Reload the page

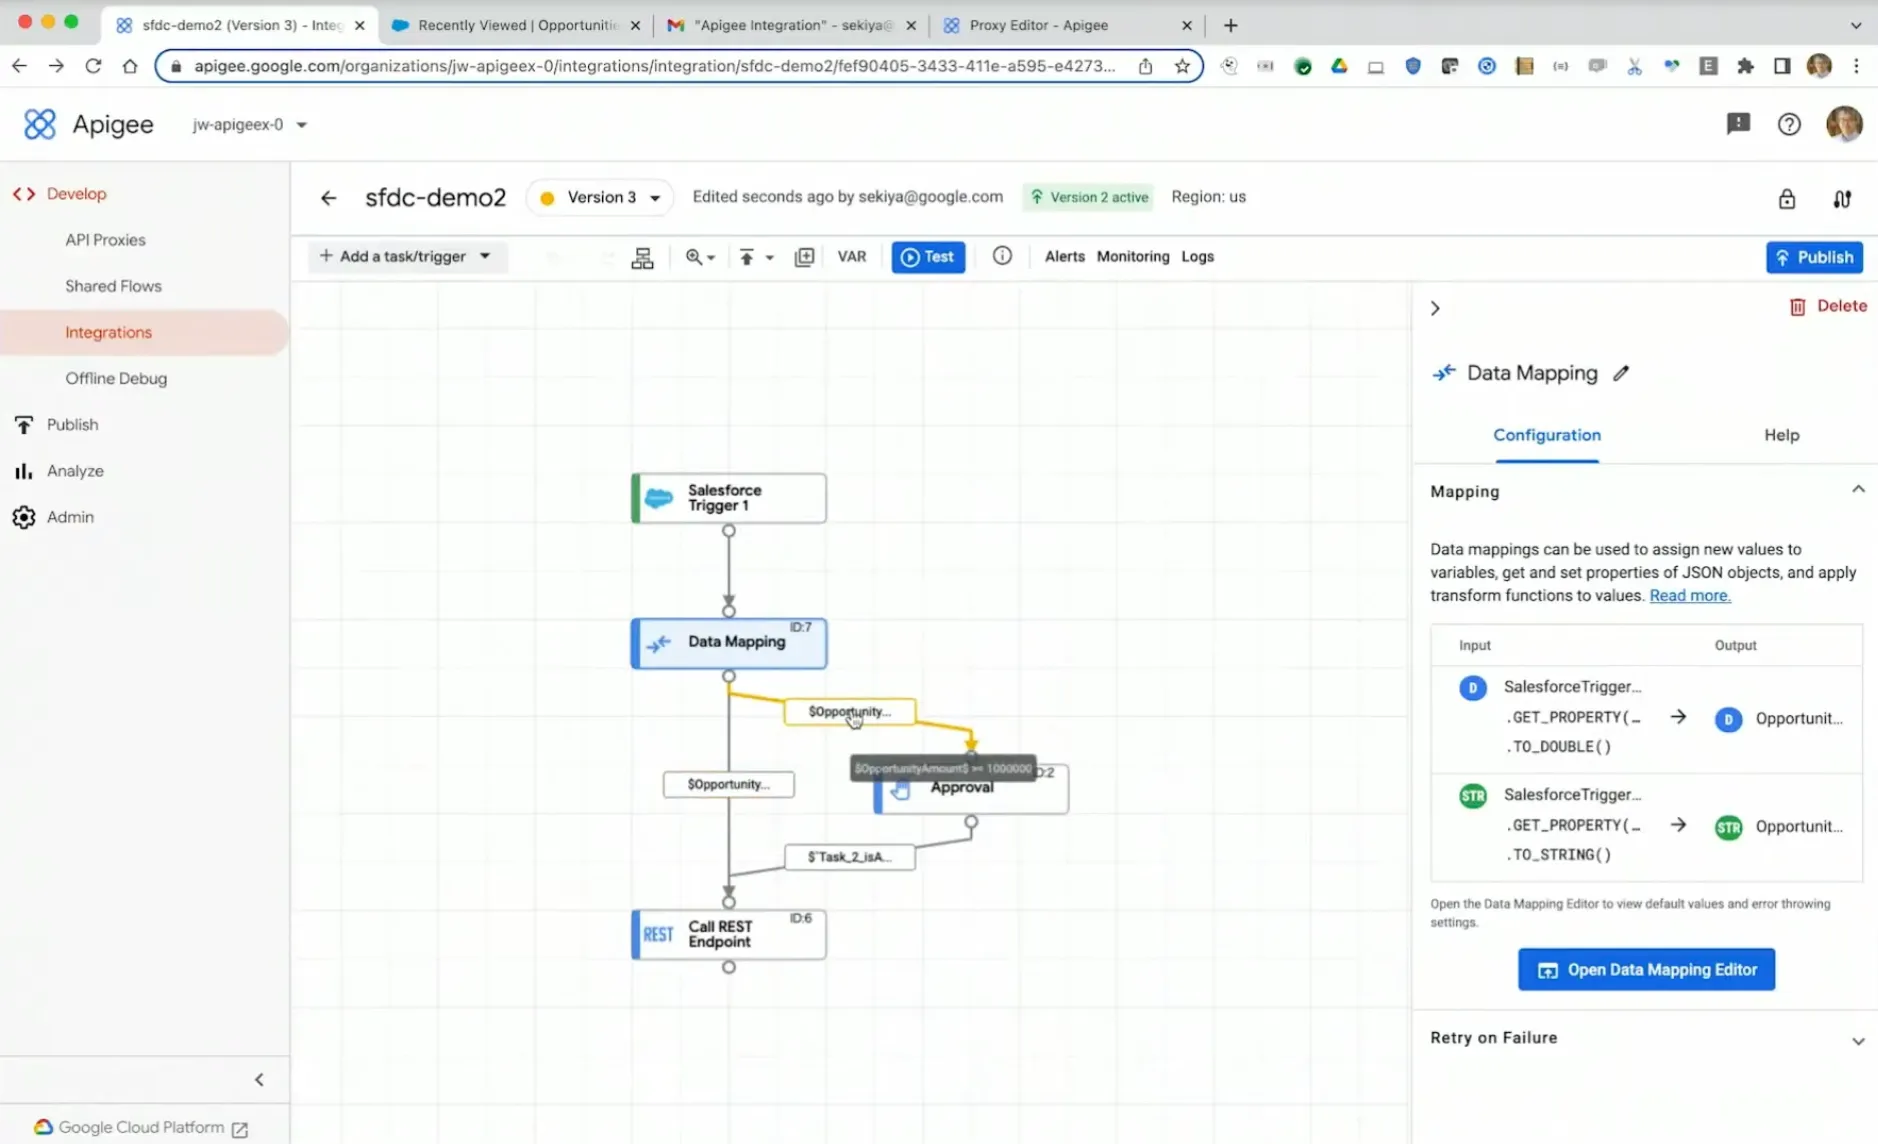93,66
